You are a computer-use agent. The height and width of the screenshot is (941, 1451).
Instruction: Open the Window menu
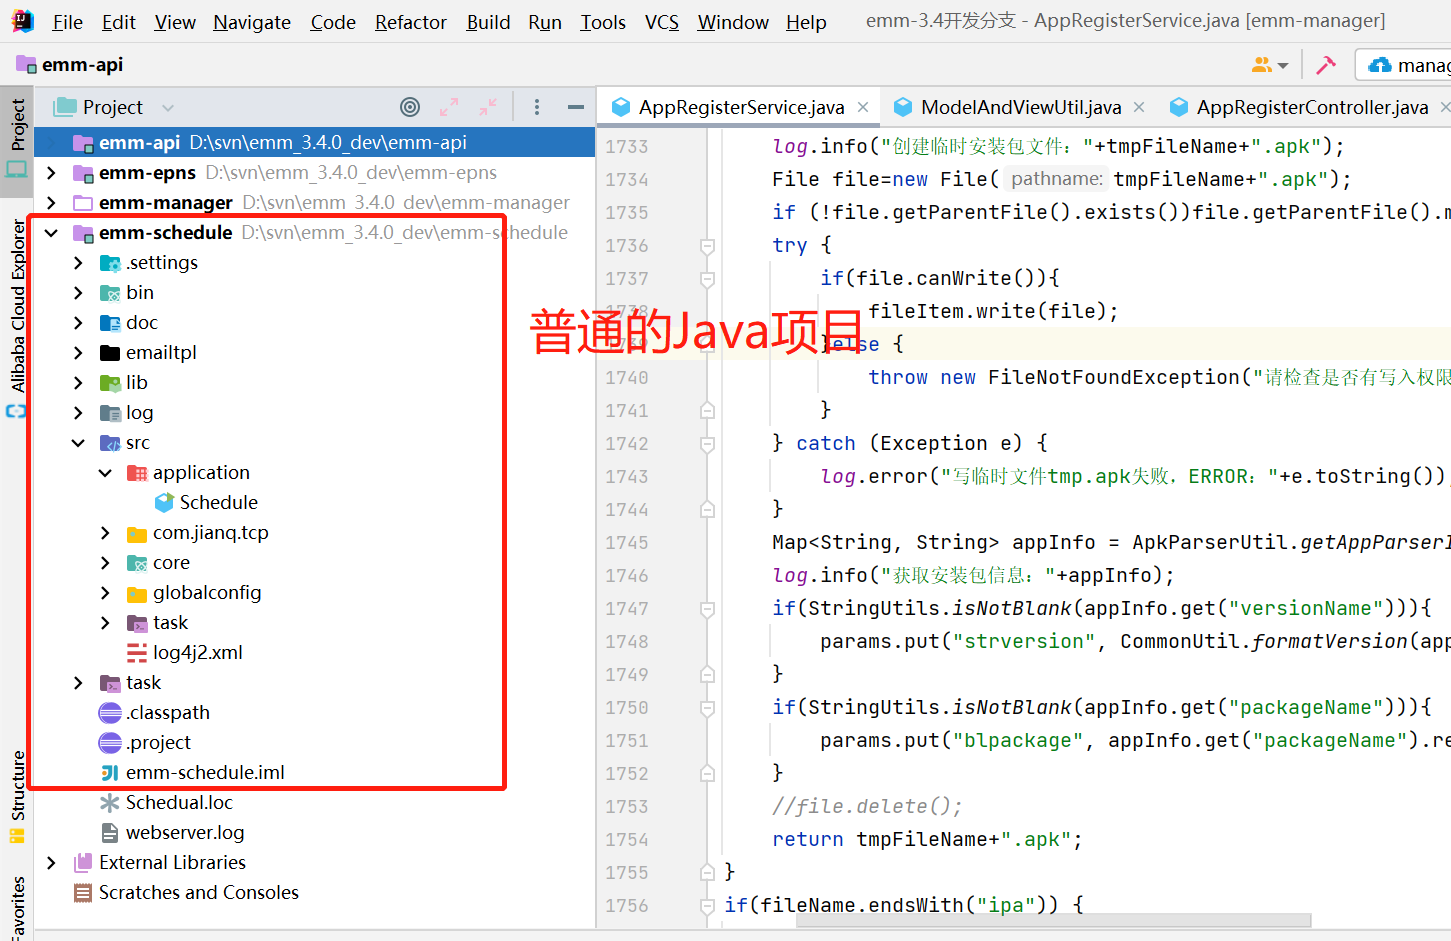click(x=733, y=22)
